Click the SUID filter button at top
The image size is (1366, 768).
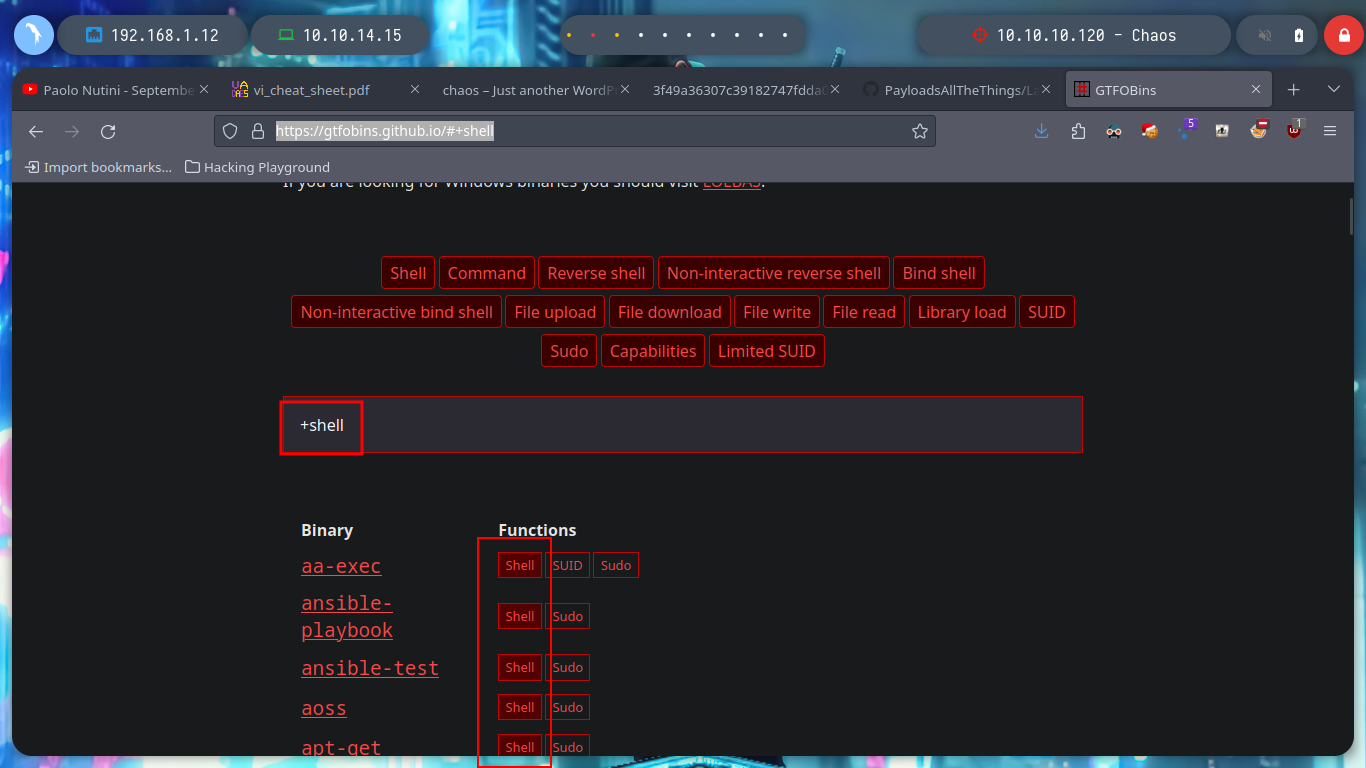pos(1047,312)
